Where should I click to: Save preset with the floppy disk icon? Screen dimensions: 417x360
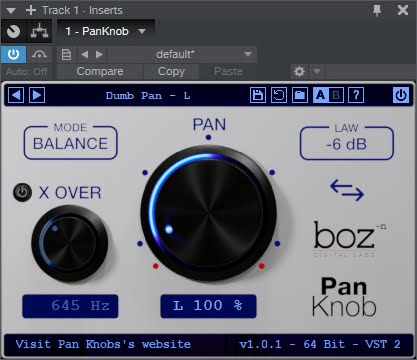tap(258, 96)
